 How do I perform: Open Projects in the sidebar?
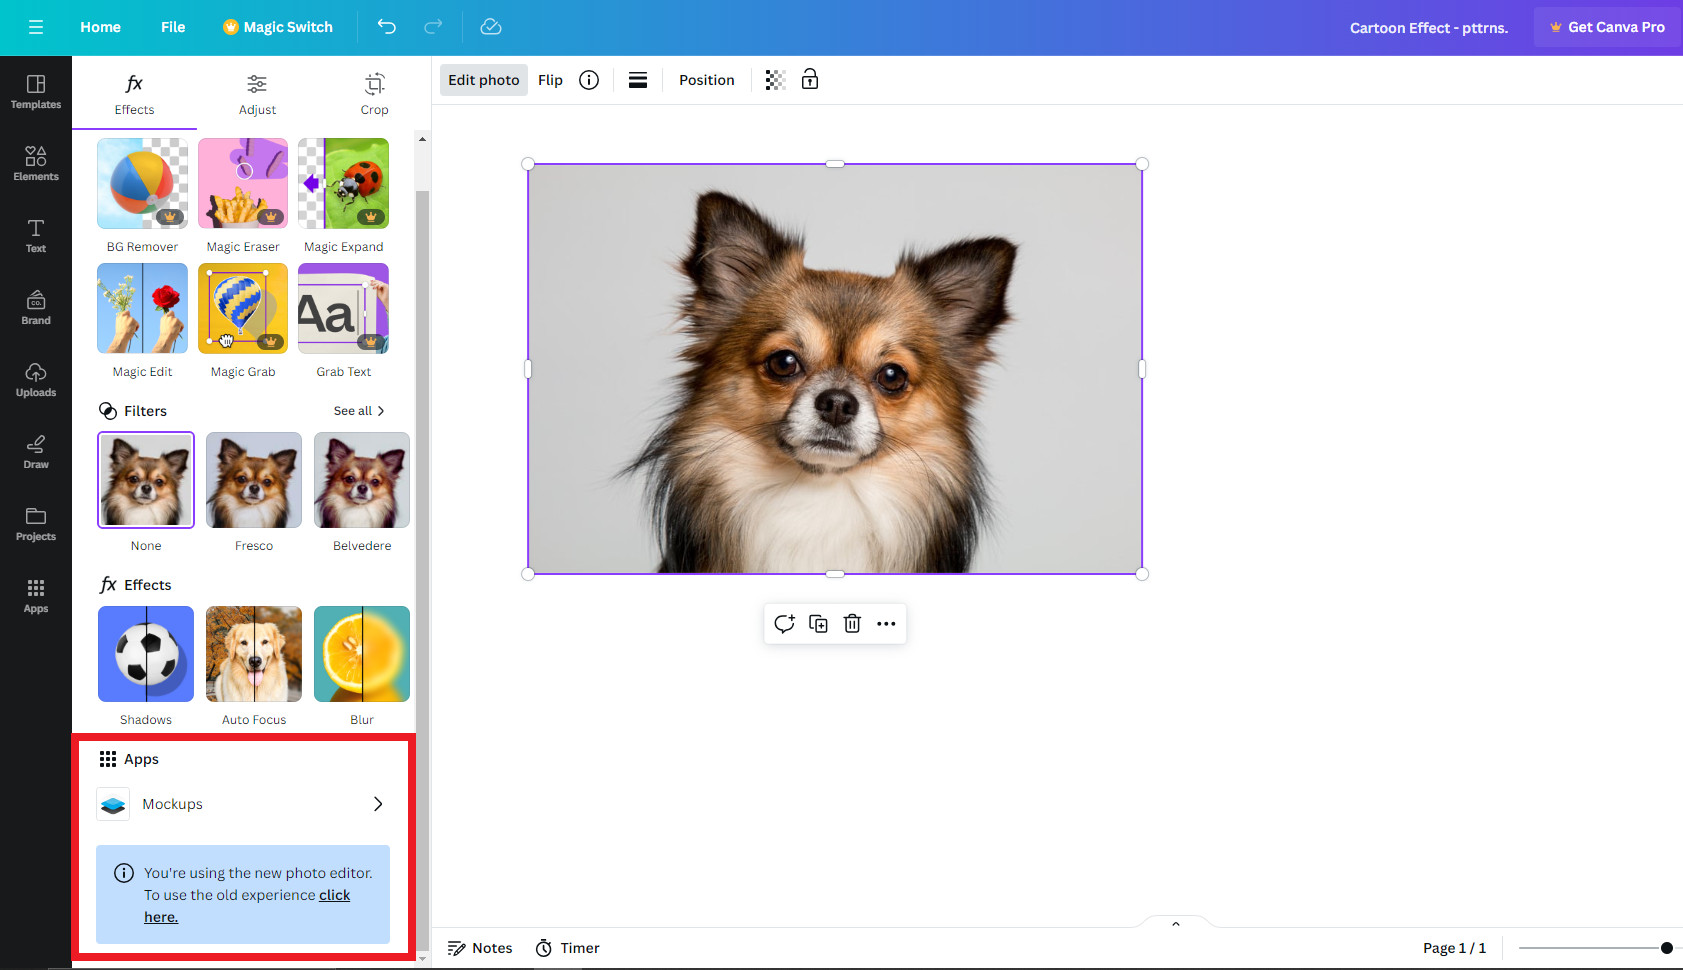[x=36, y=524]
